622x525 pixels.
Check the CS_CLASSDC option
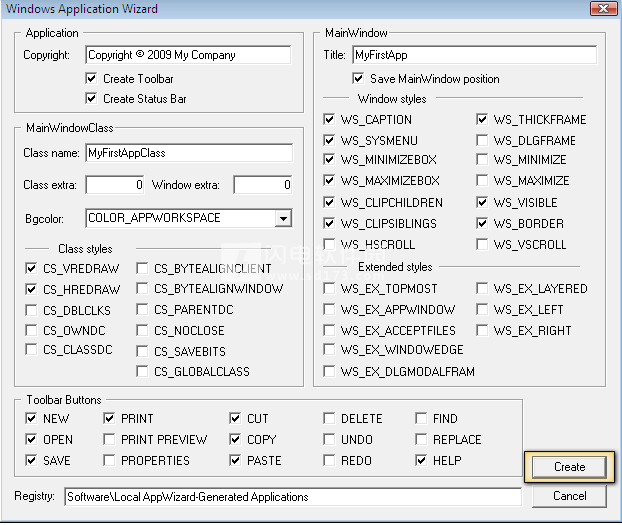pyautogui.click(x=31, y=349)
